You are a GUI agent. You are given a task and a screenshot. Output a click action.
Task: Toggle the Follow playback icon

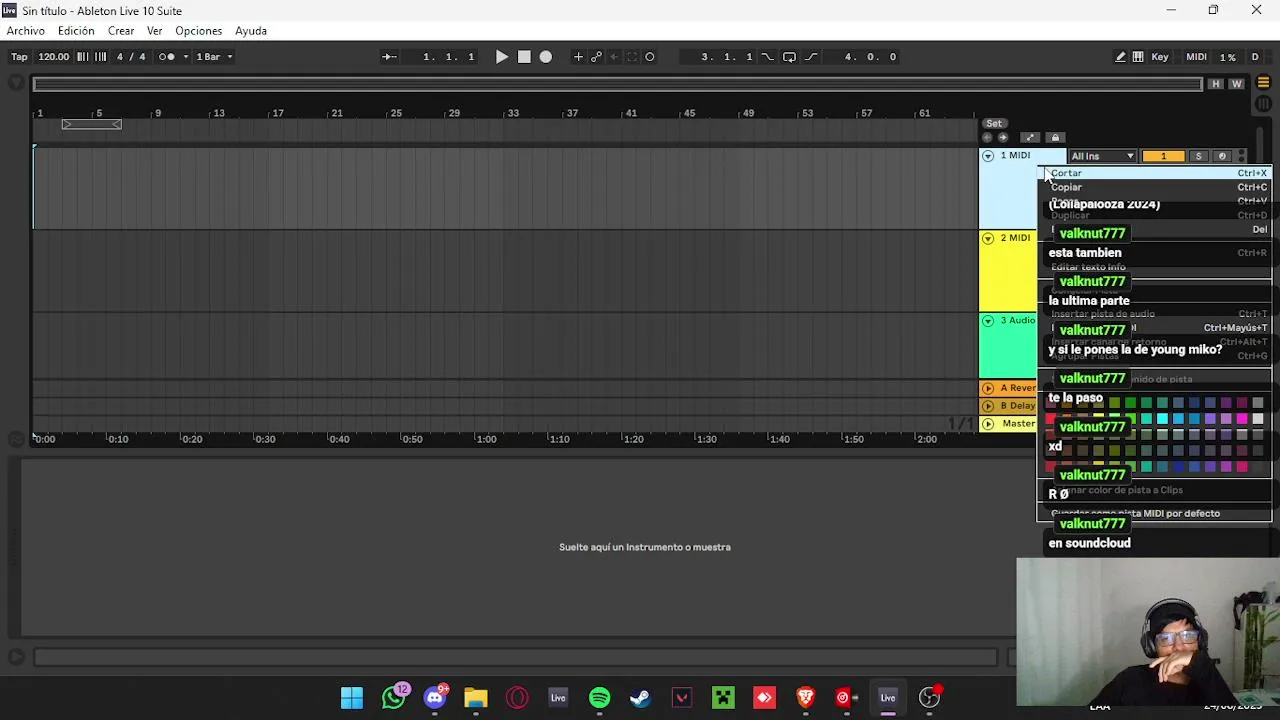[389, 57]
